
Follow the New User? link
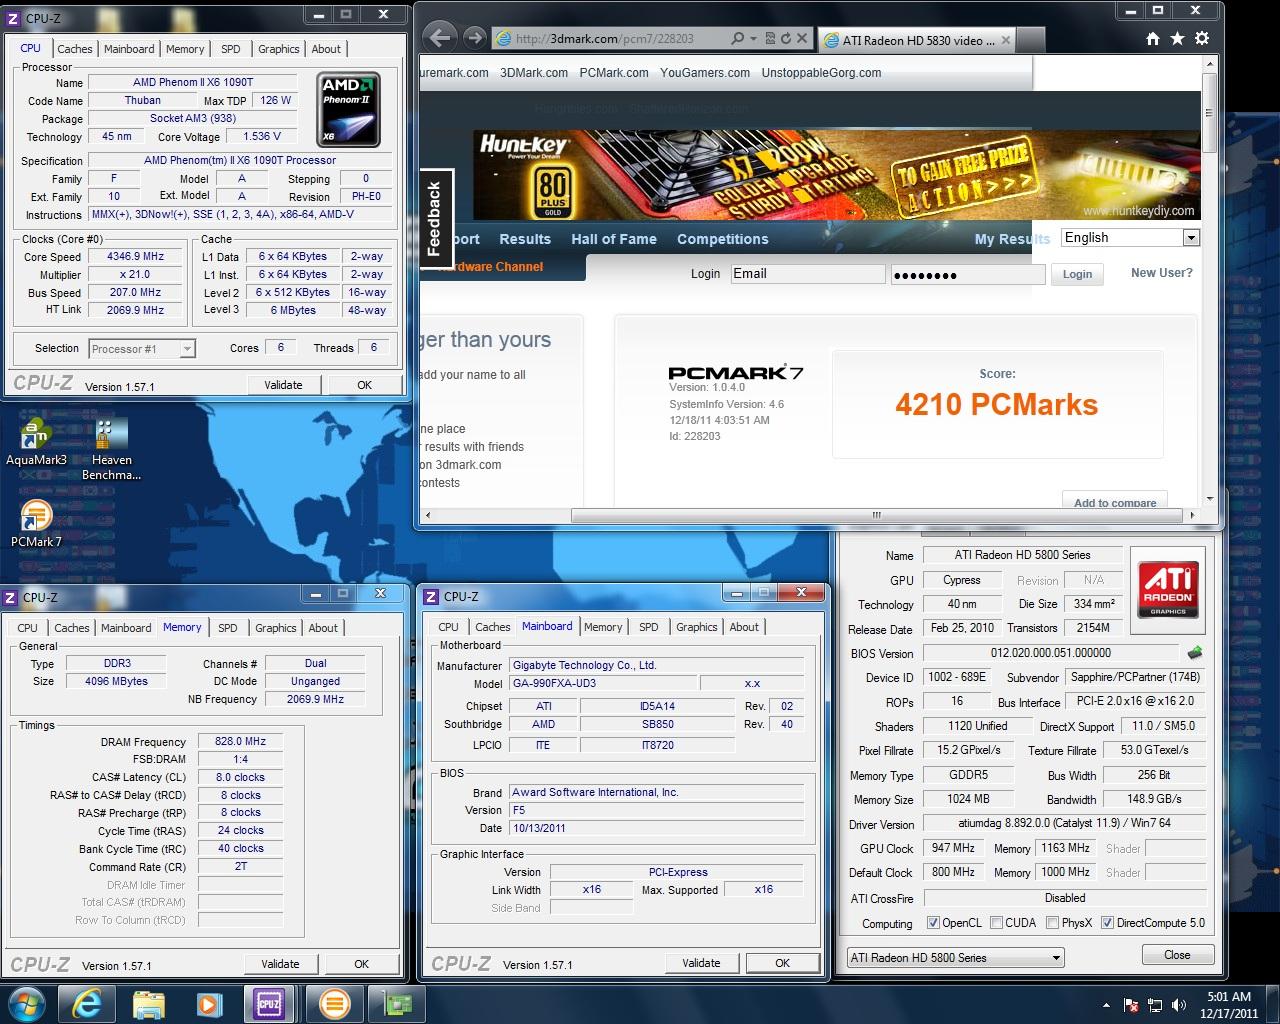coord(1161,273)
